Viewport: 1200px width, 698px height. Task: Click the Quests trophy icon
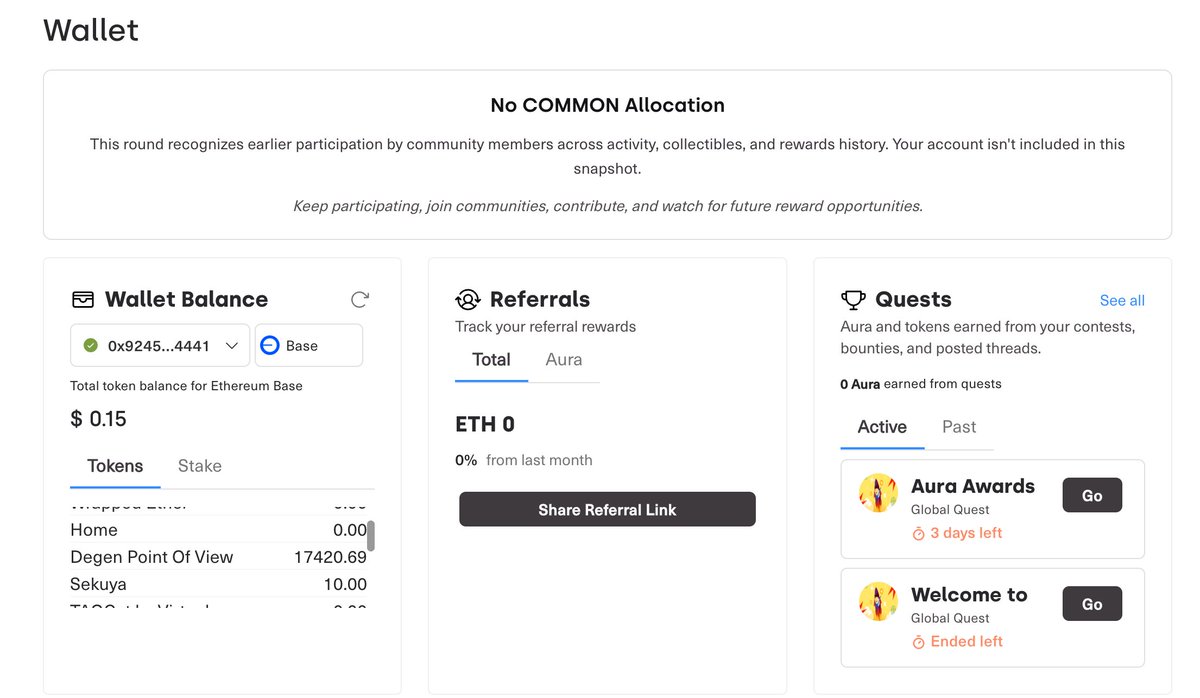[853, 299]
